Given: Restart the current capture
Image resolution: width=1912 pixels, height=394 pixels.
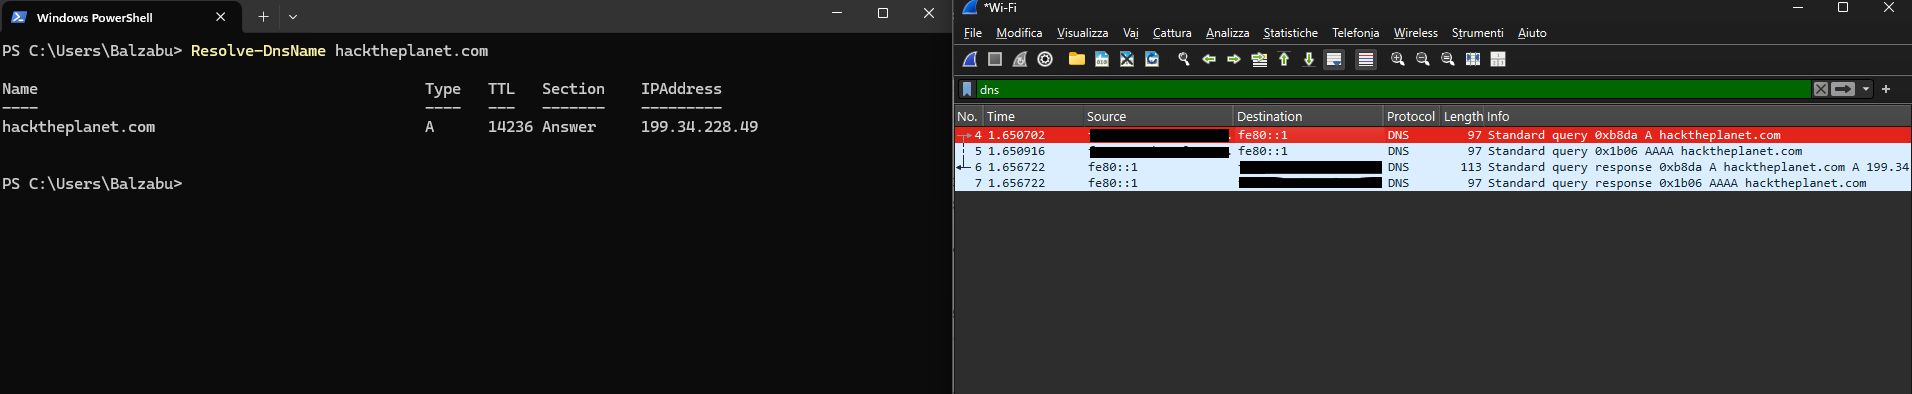Looking at the screenshot, I should coord(1020,59).
